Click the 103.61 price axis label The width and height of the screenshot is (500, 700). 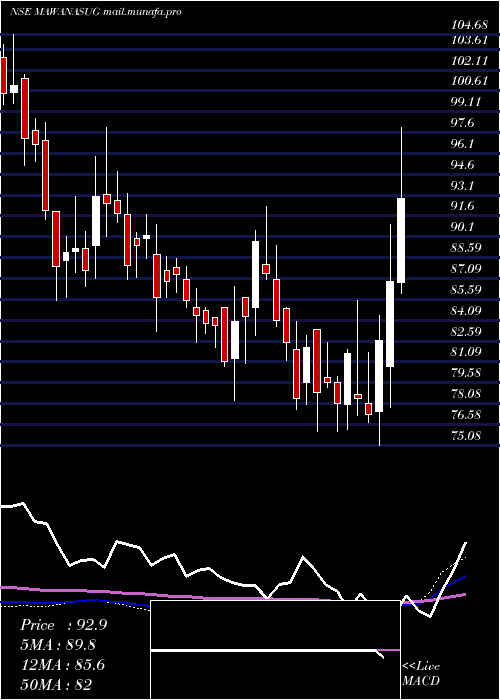point(469,40)
